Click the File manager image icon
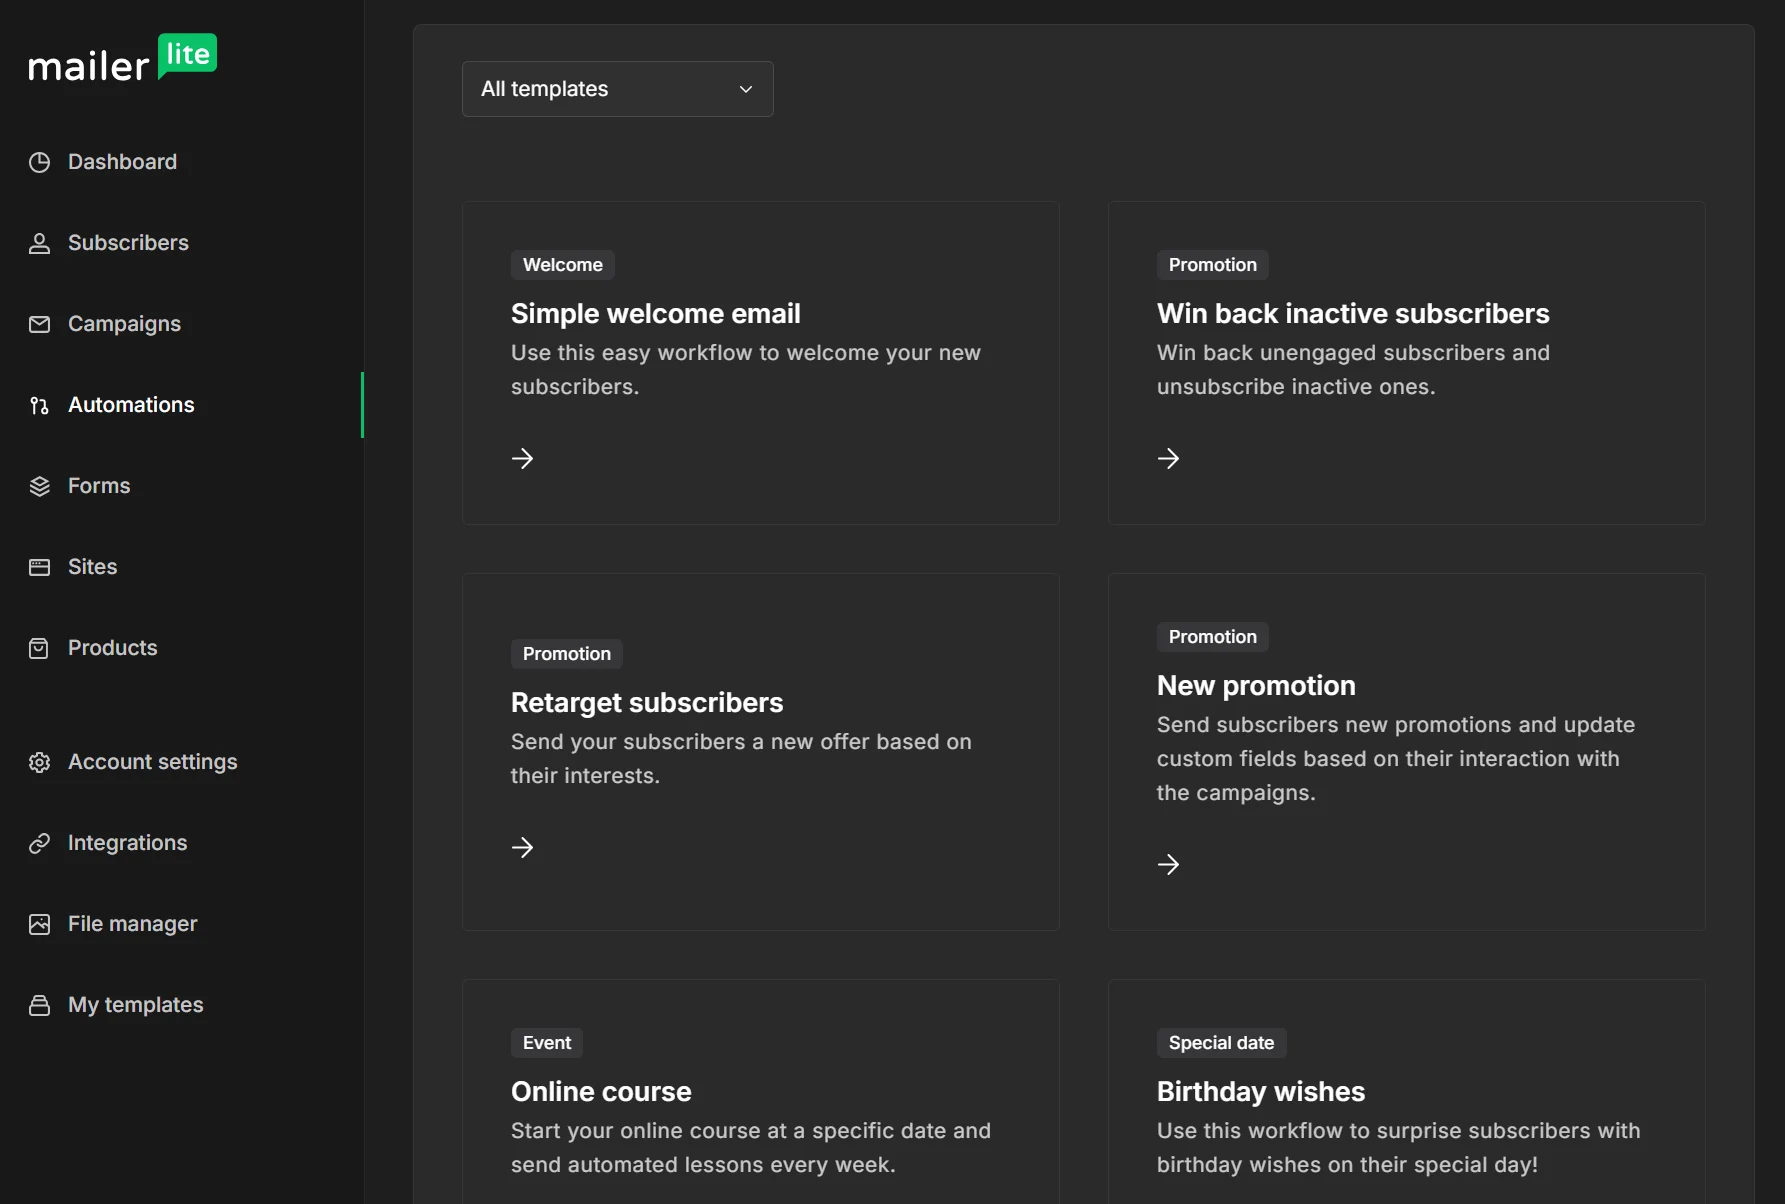 [39, 924]
